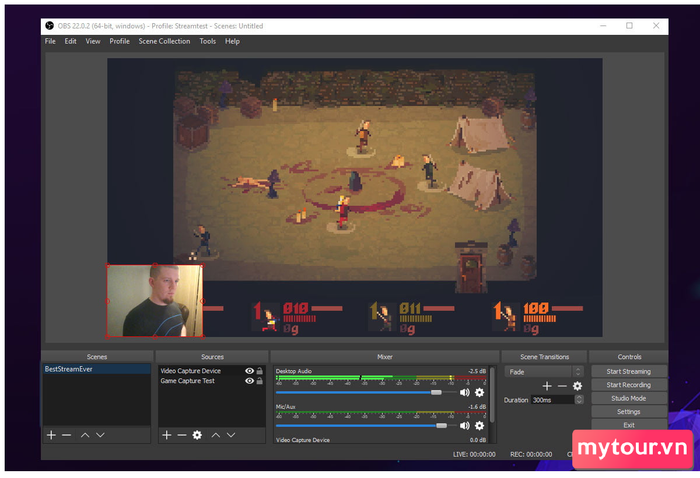Open the Scene Collection menu
Image resolution: width=700 pixels, height=478 pixels.
(x=164, y=41)
